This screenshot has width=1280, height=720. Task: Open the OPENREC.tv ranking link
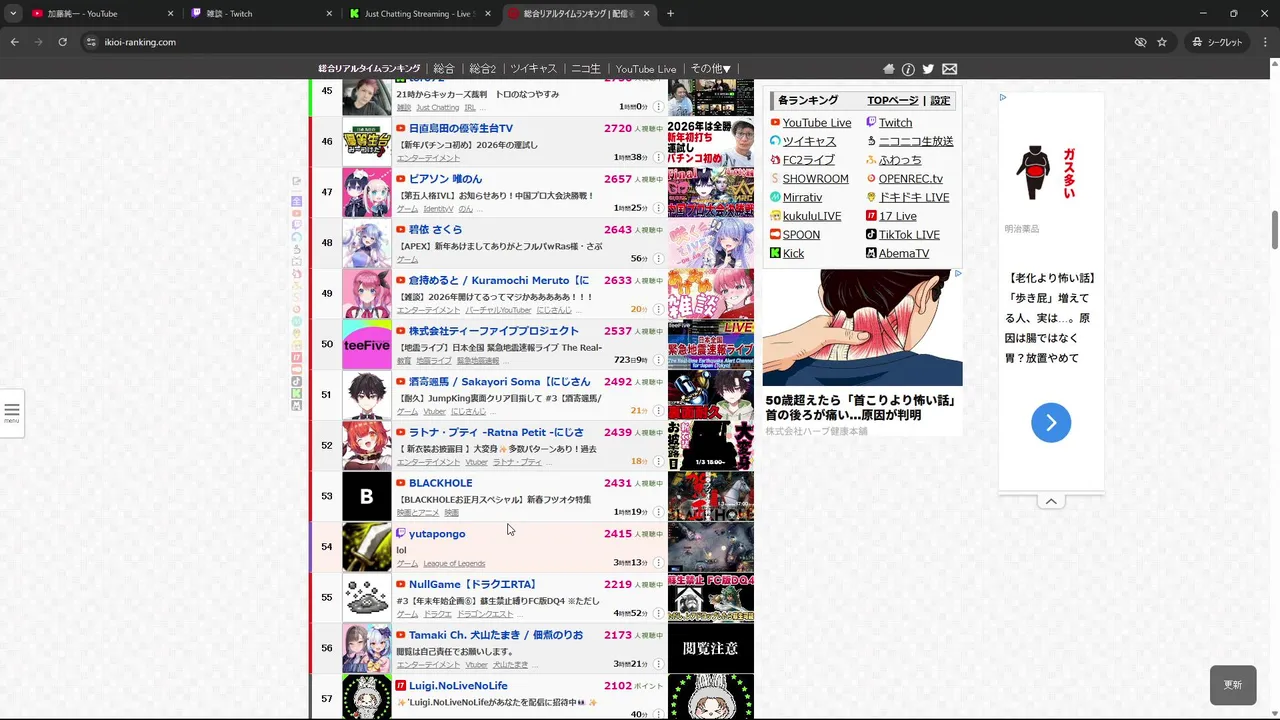tap(910, 179)
